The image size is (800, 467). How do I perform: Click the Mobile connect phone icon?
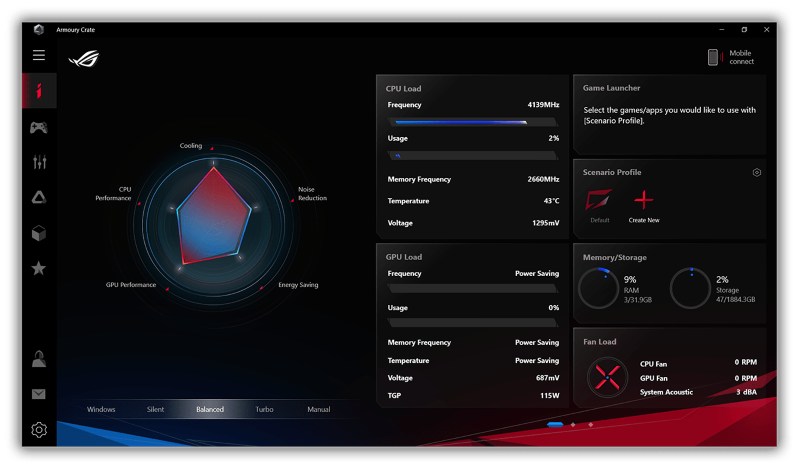click(x=713, y=57)
